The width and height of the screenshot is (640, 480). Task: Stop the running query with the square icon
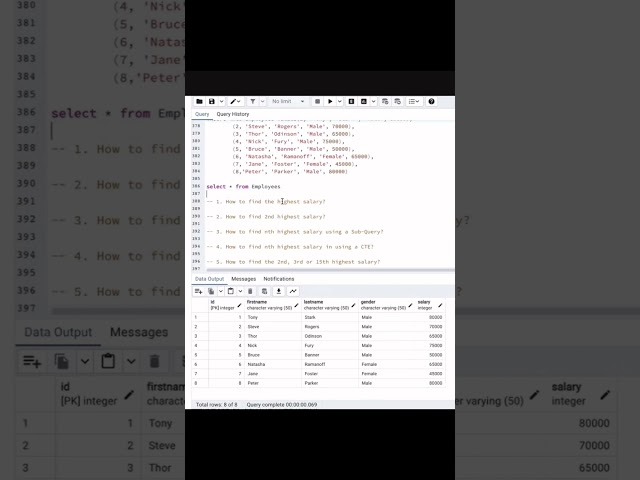(x=317, y=102)
